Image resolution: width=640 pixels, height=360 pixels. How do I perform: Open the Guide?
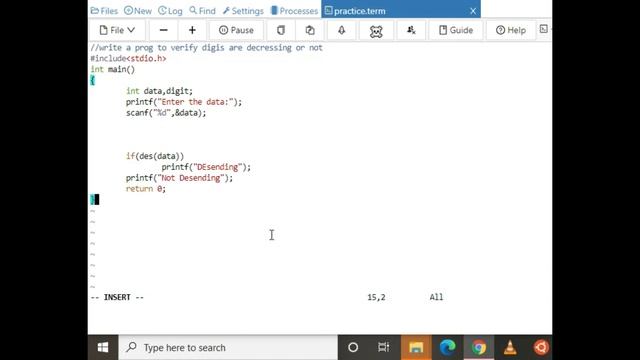(x=456, y=30)
